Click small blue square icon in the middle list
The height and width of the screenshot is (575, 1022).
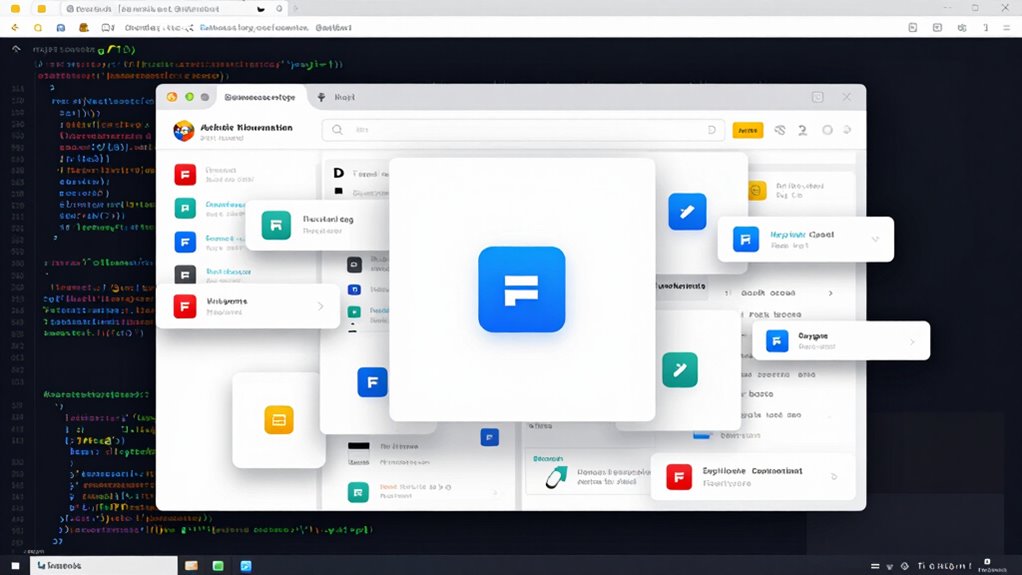pos(354,289)
